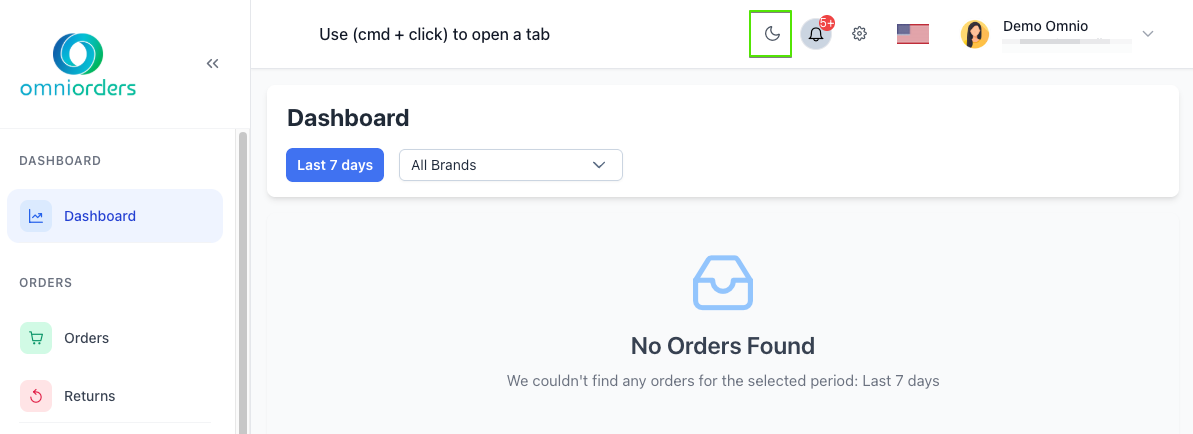Open the Returns sidebar item
Screen dimensions: 1193x434
coord(89,396)
